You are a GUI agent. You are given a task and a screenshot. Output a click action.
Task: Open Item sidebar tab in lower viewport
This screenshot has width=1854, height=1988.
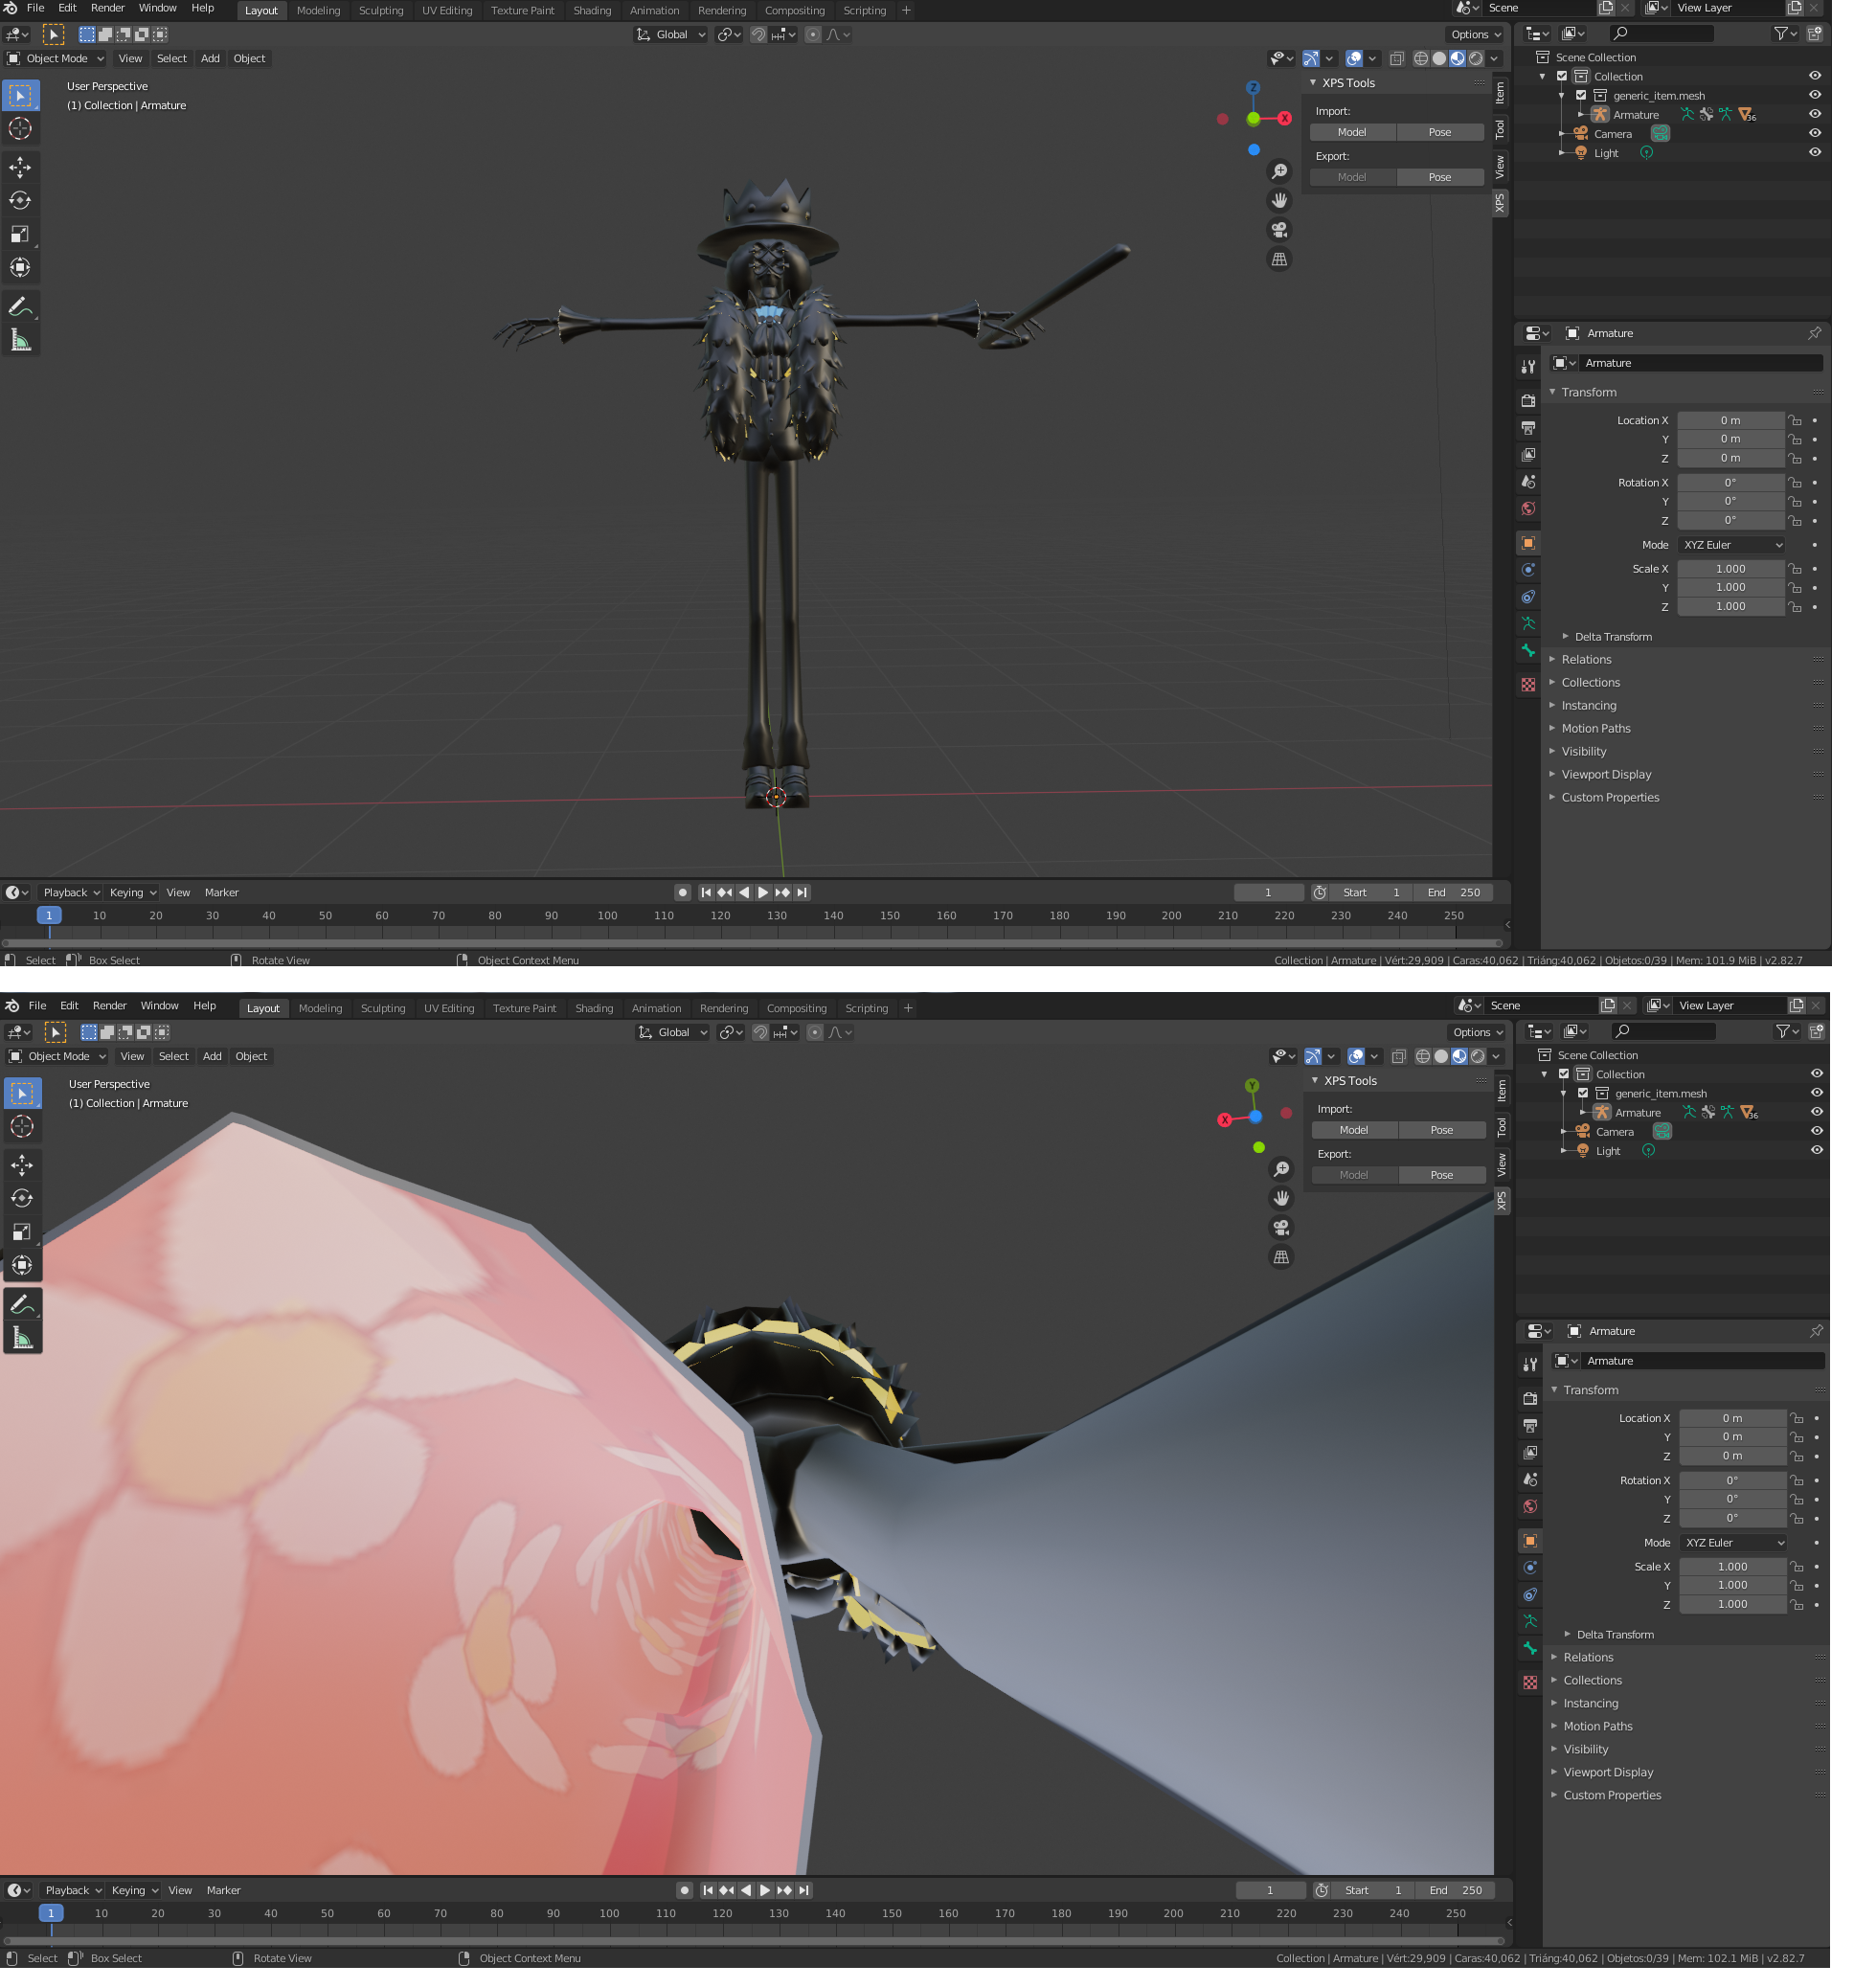point(1502,1091)
